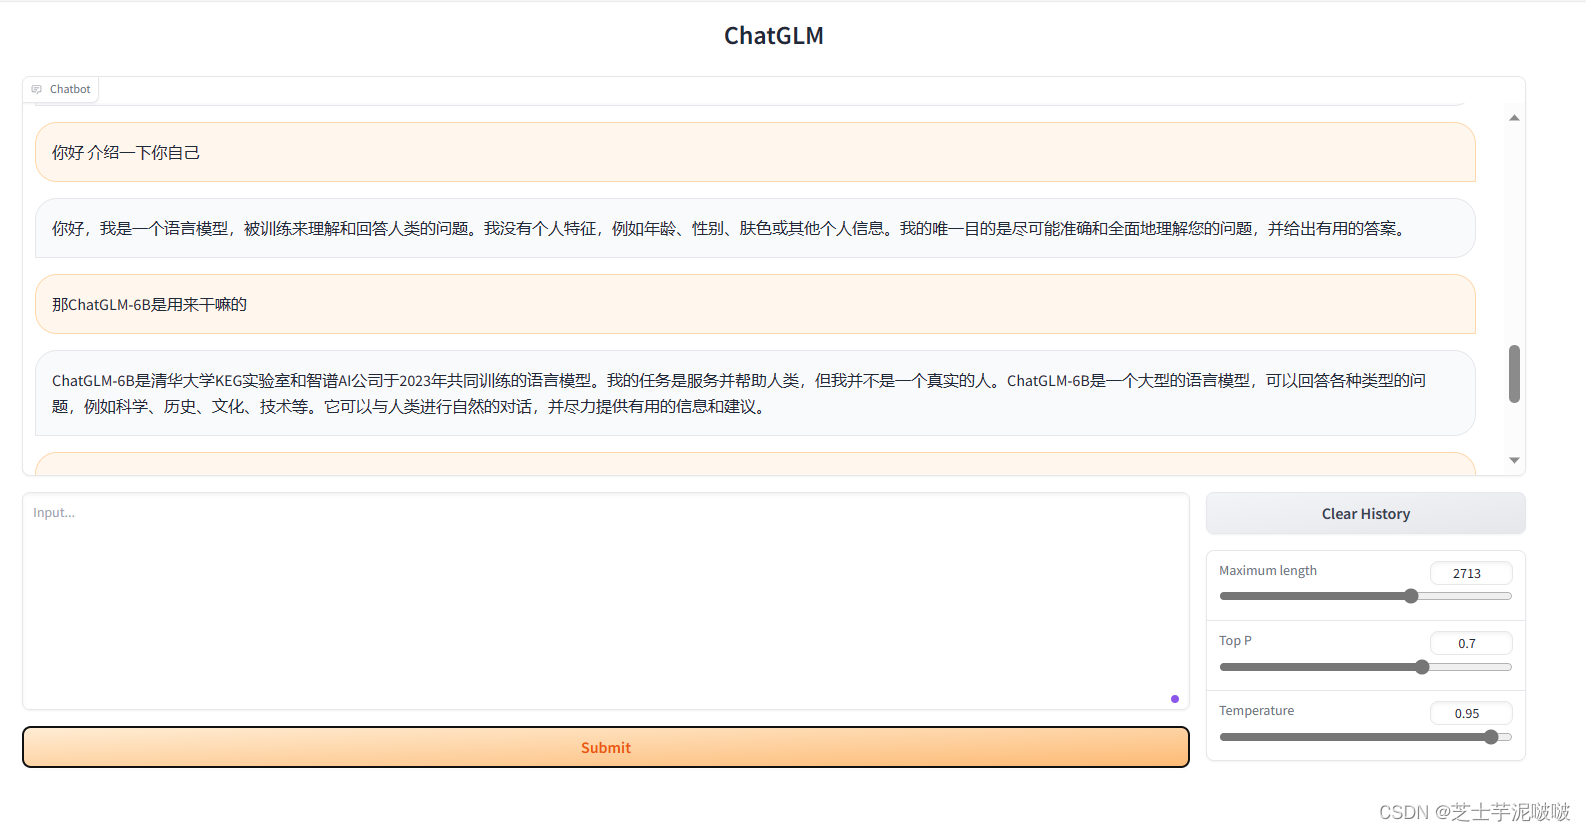1586x831 pixels.
Task: Click the user message '那ChatGLM-6B是用来干嘛的'
Action: point(755,304)
